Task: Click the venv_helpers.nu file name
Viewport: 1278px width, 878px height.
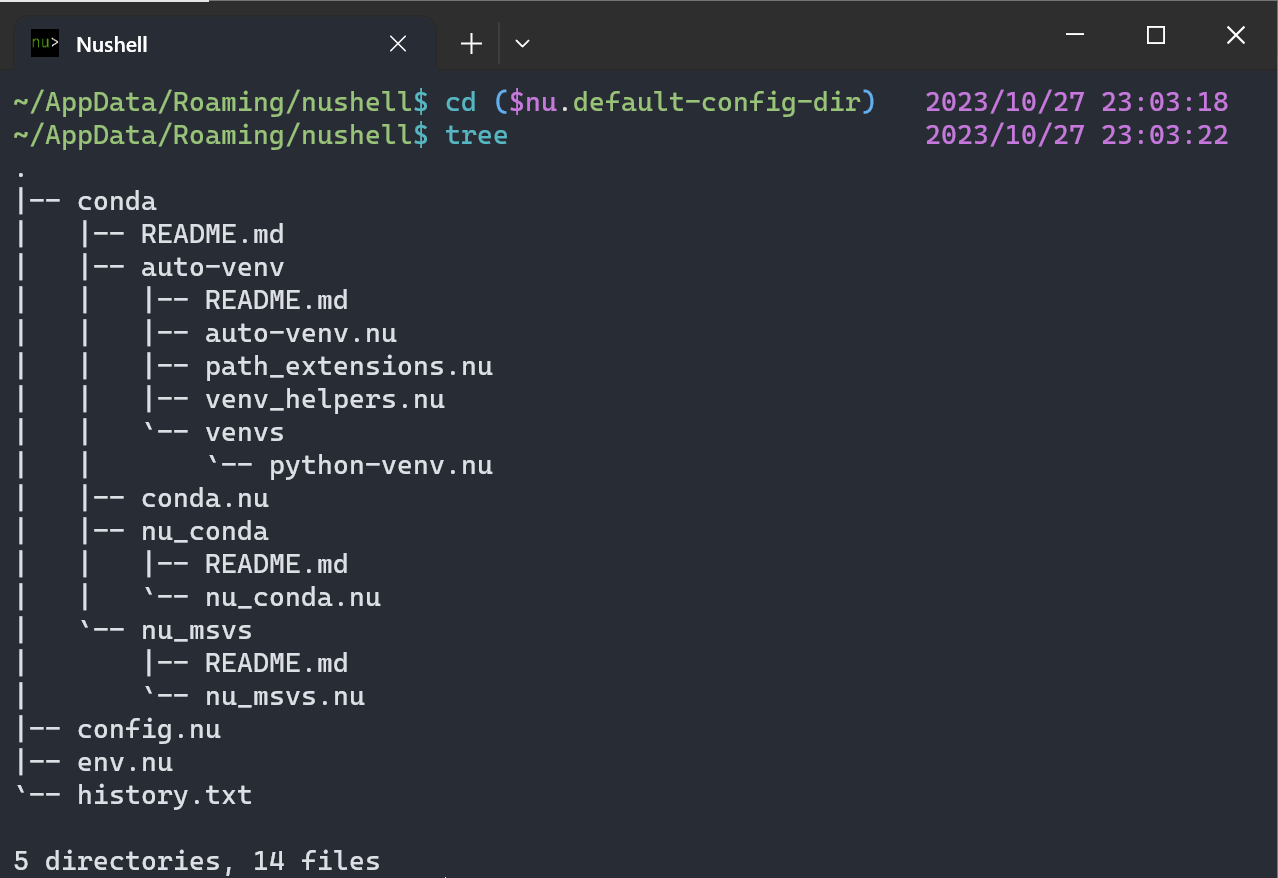Action: 324,399
